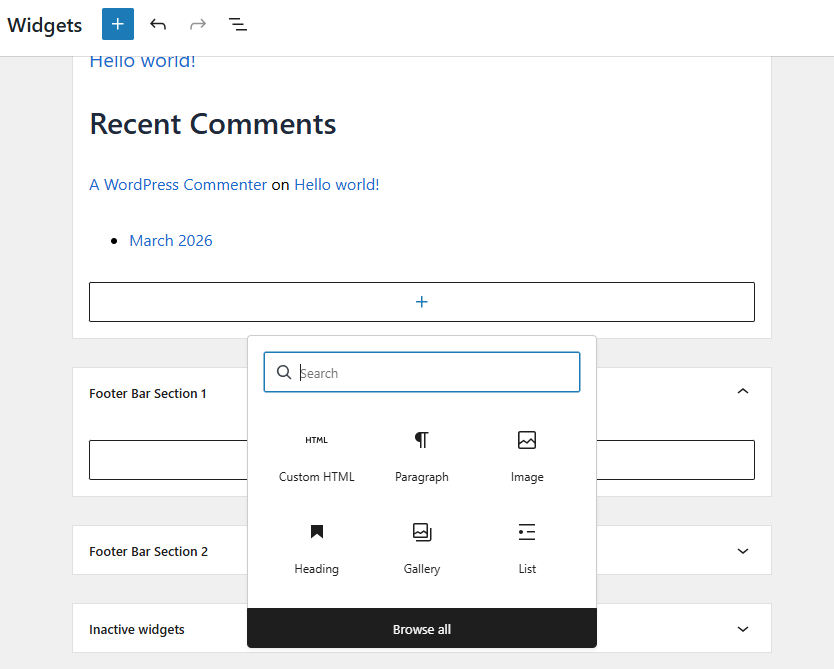
Task: Open the List View outline
Action: pyautogui.click(x=238, y=24)
